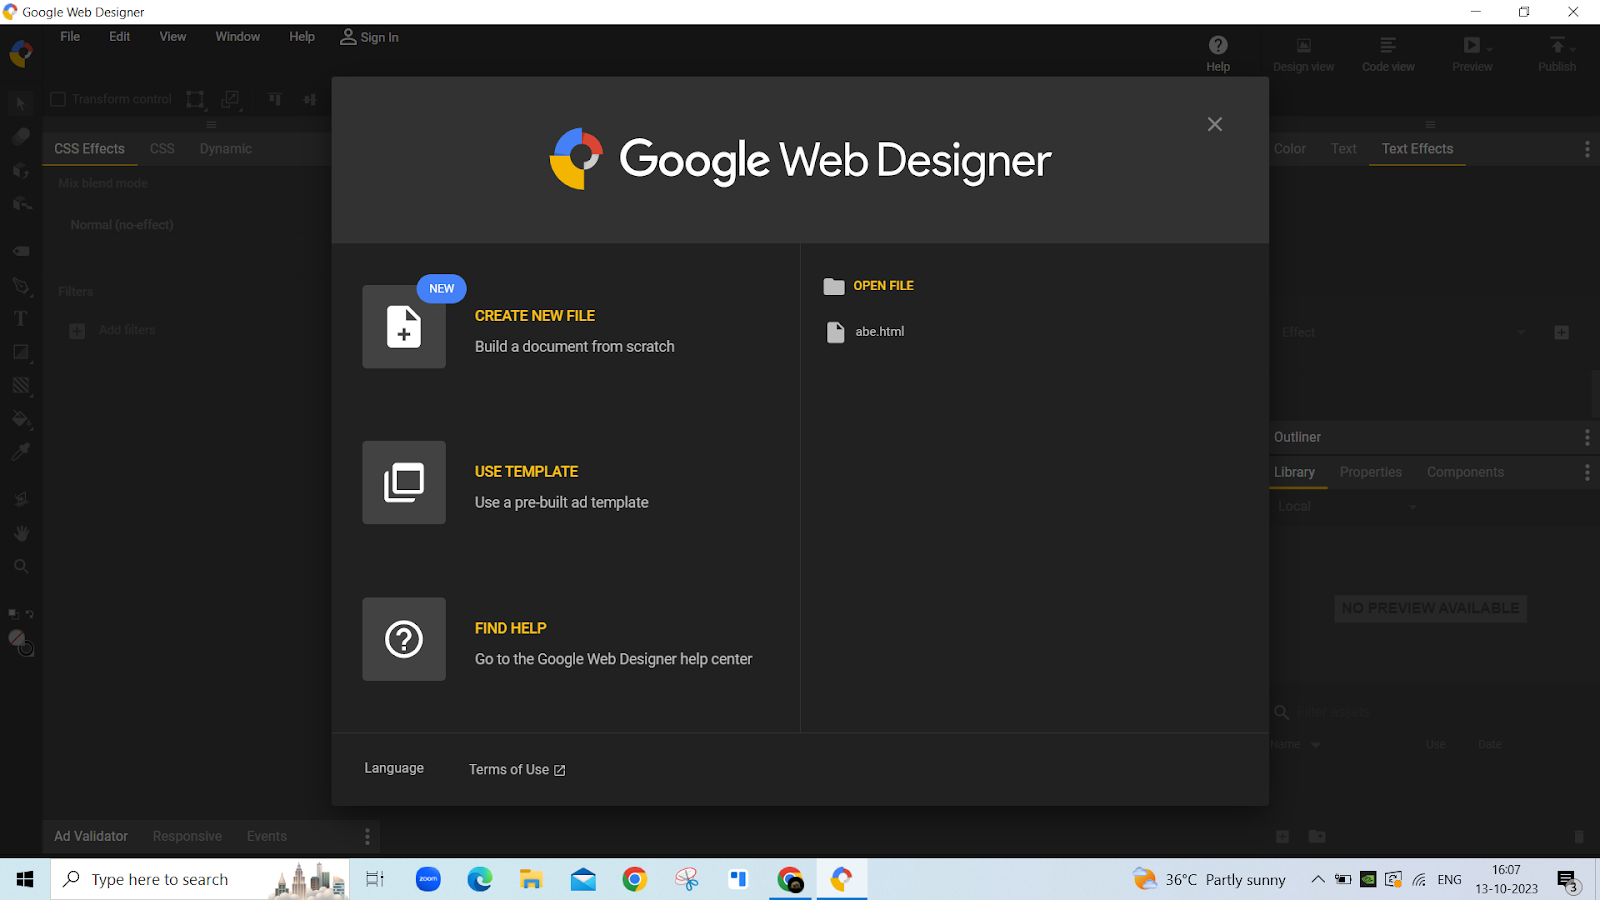Image resolution: width=1600 pixels, height=900 pixels.
Task: Open the File menu
Action: pos(70,37)
